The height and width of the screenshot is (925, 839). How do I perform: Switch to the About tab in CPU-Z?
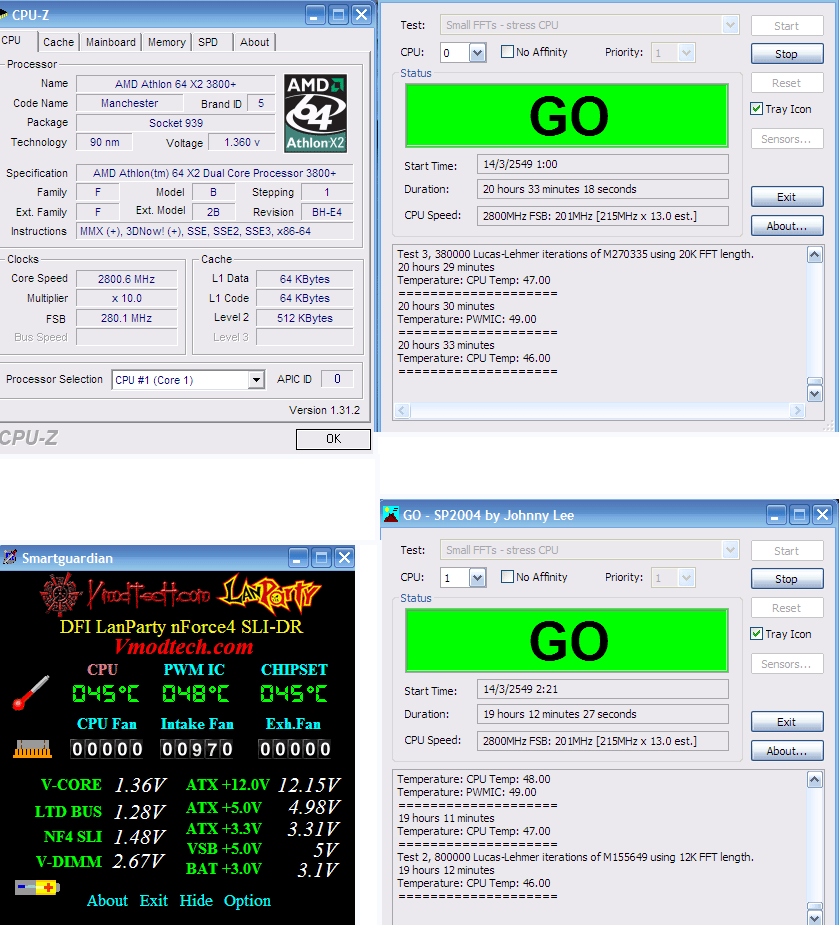[254, 42]
